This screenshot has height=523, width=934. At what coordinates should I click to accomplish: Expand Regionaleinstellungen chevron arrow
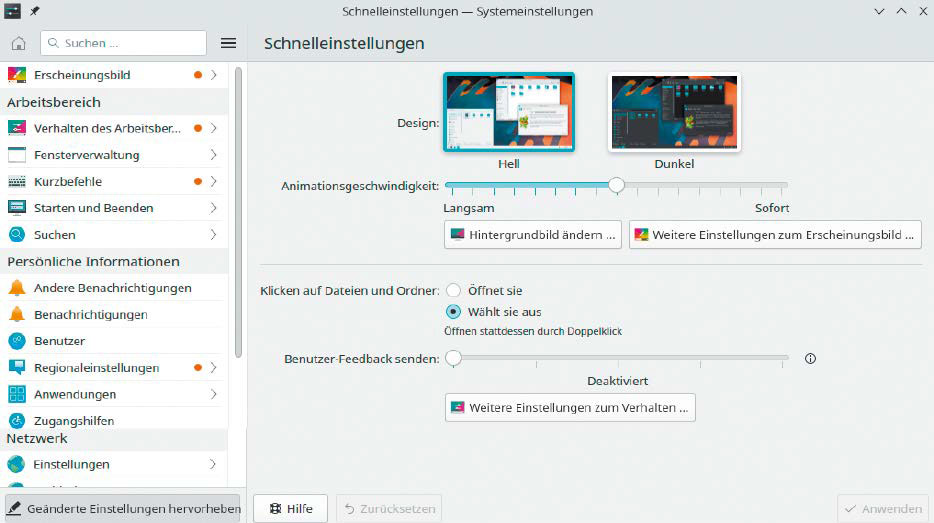[x=213, y=368]
